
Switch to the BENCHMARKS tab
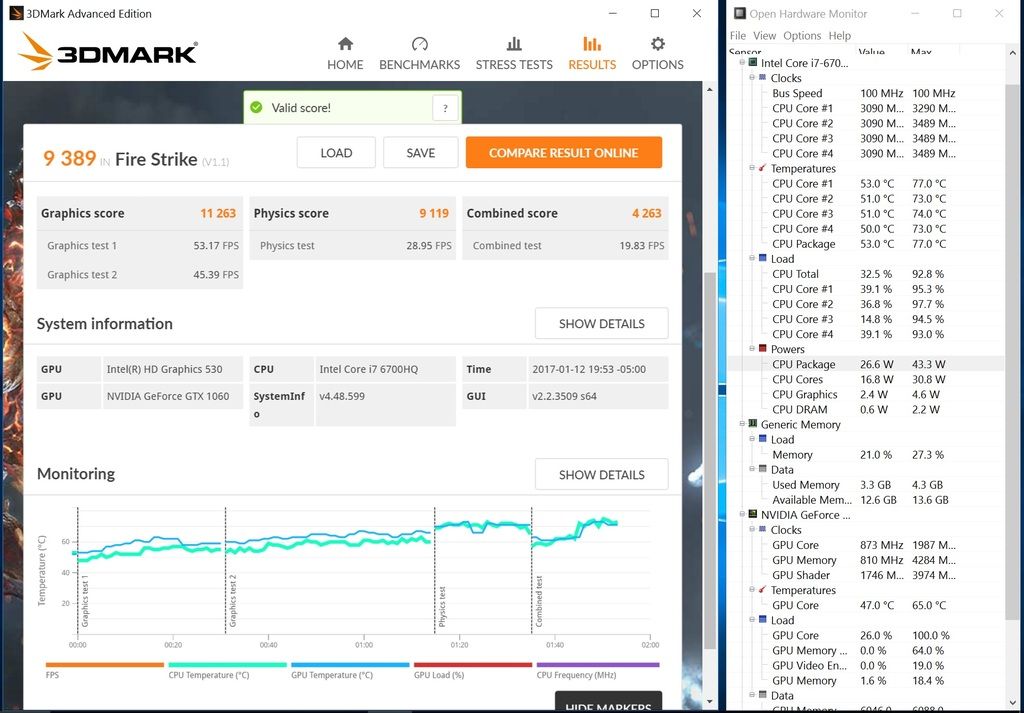419,54
